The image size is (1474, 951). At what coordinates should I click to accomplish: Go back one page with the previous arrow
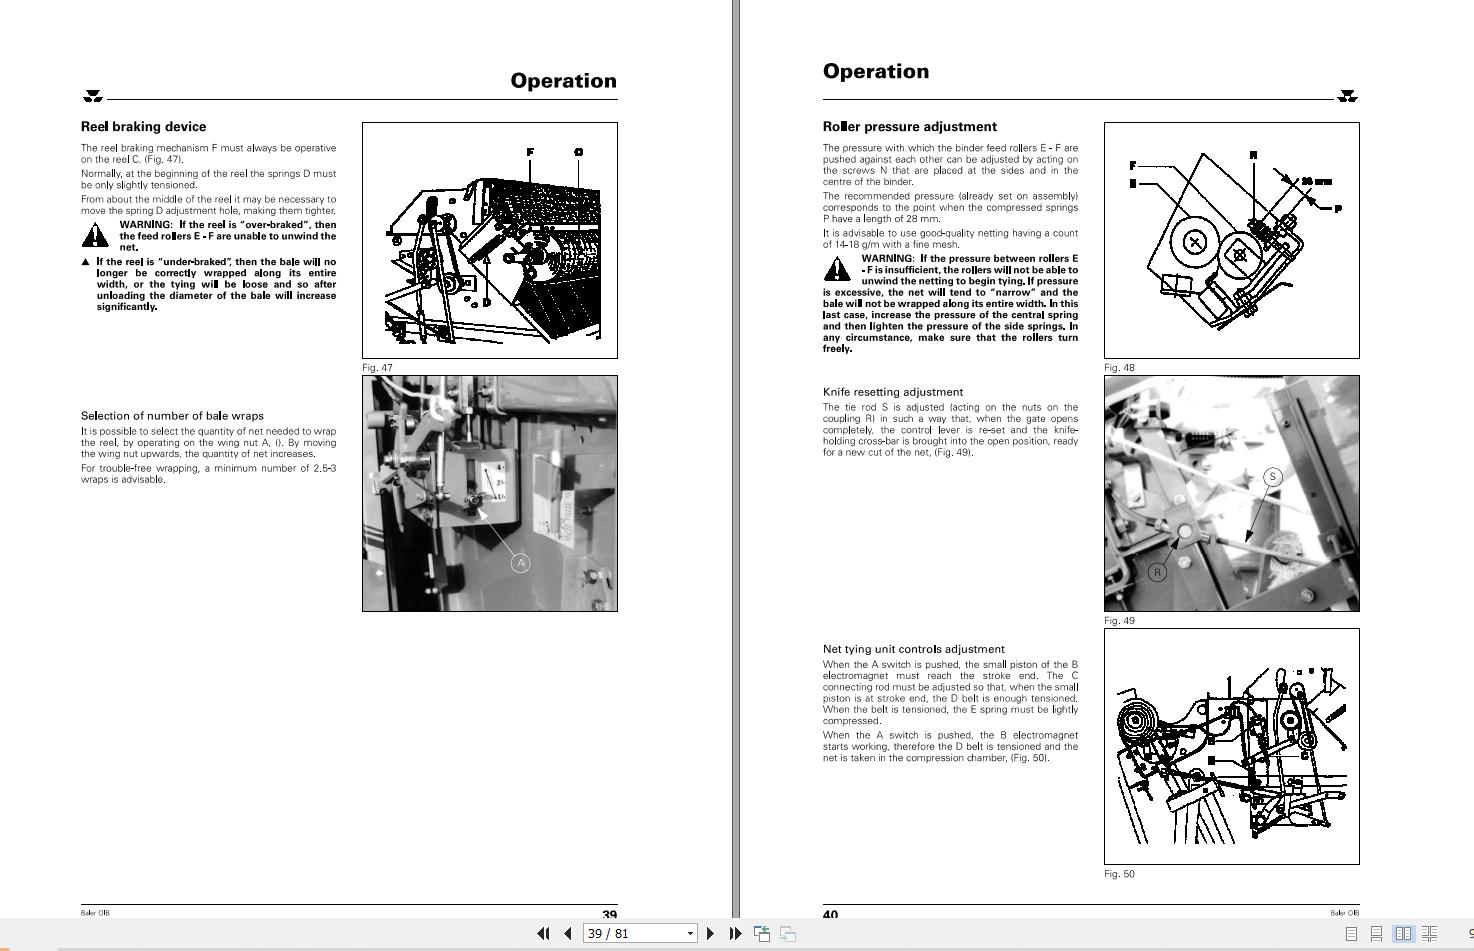pyautogui.click(x=567, y=933)
